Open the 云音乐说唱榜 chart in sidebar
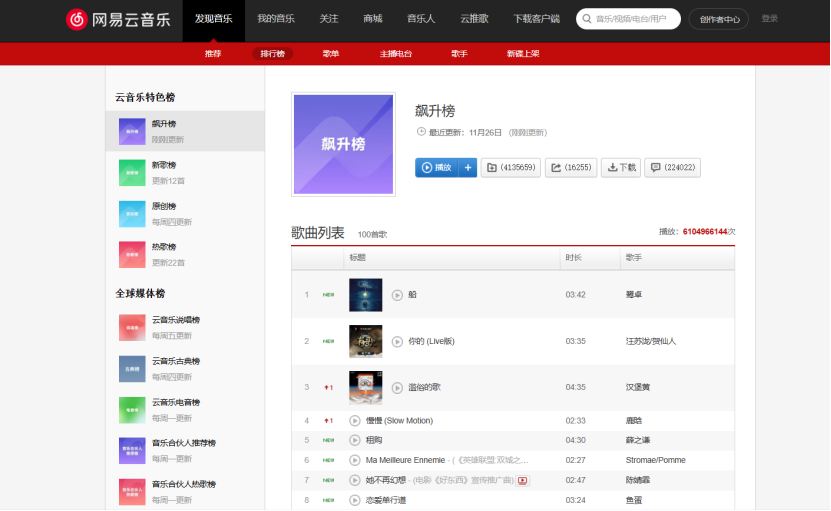 pyautogui.click(x=176, y=320)
